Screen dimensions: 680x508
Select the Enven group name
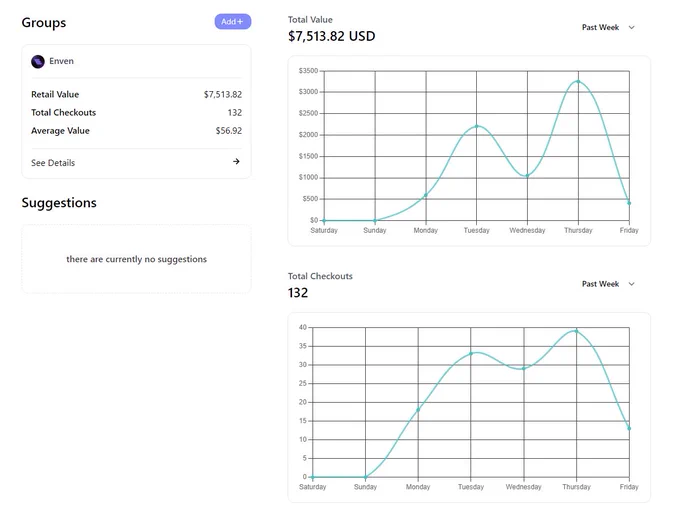click(61, 61)
